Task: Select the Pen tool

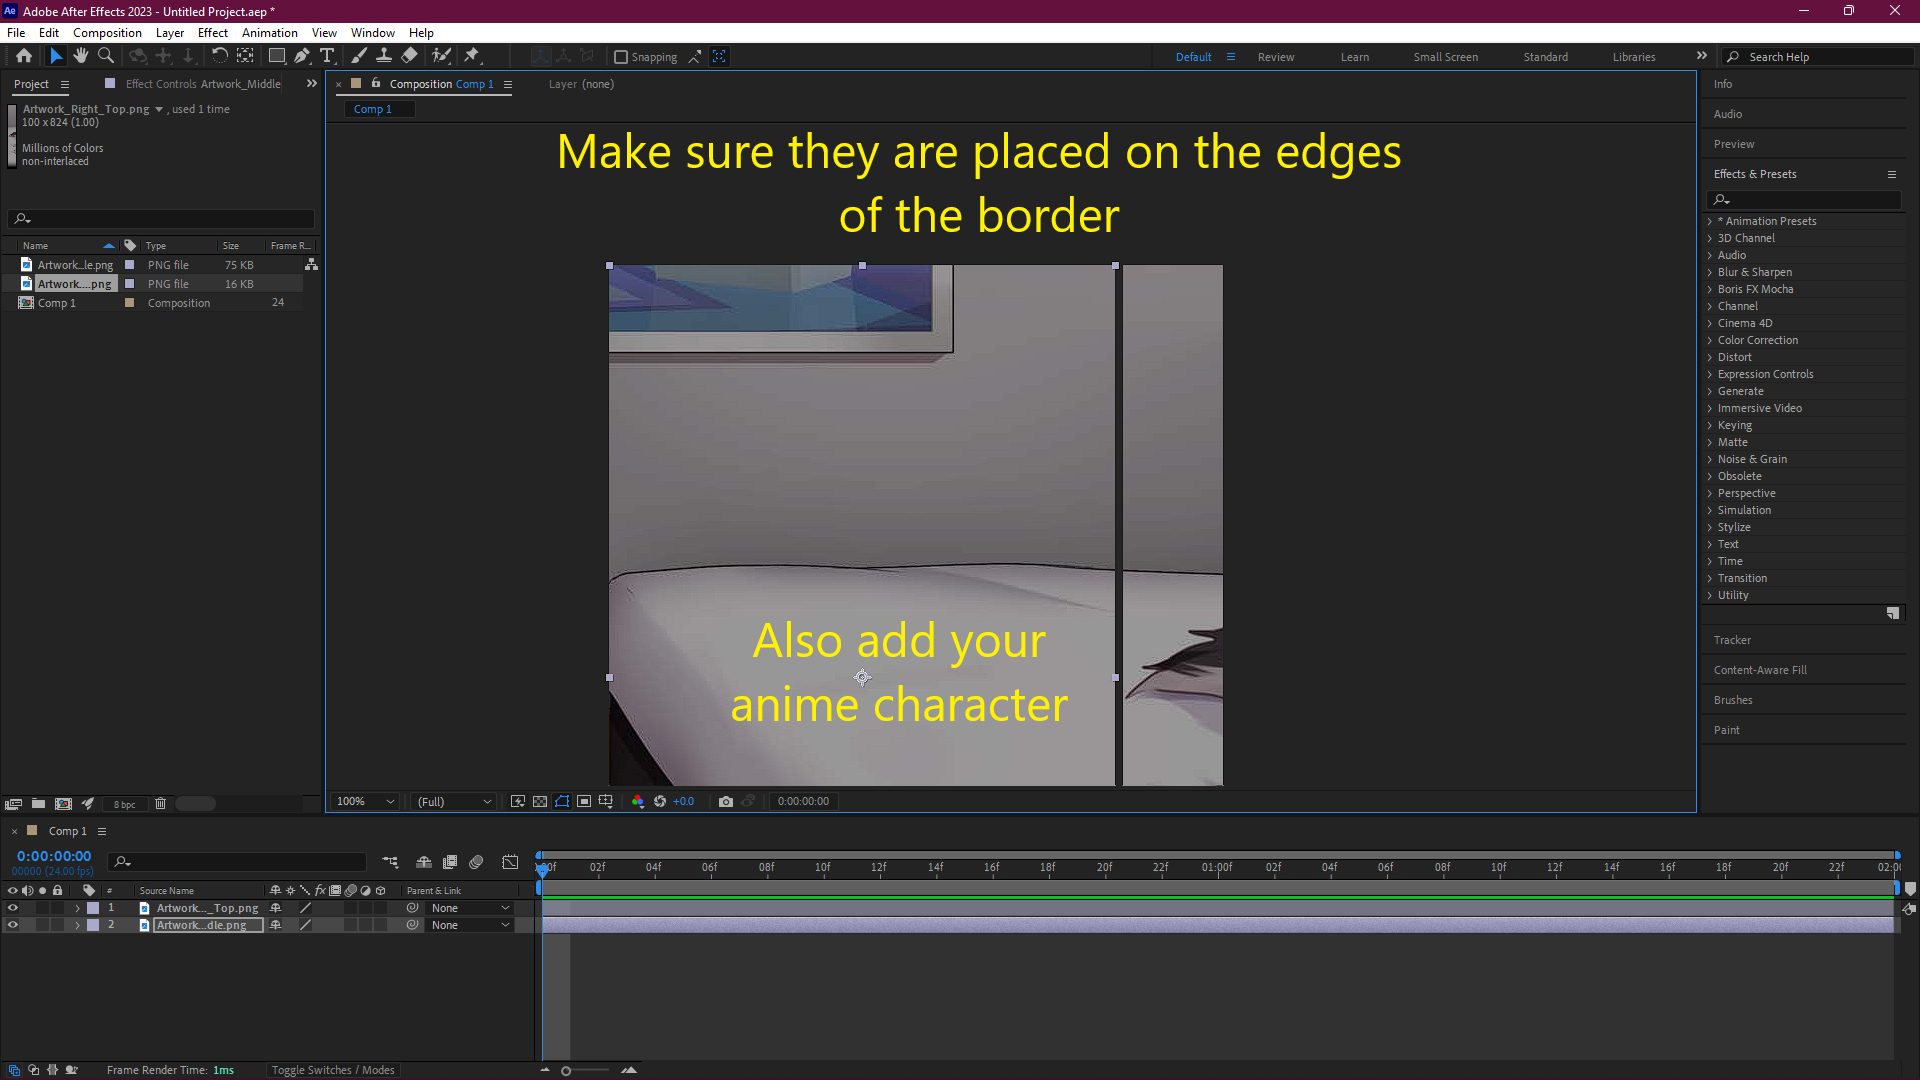Action: click(302, 56)
